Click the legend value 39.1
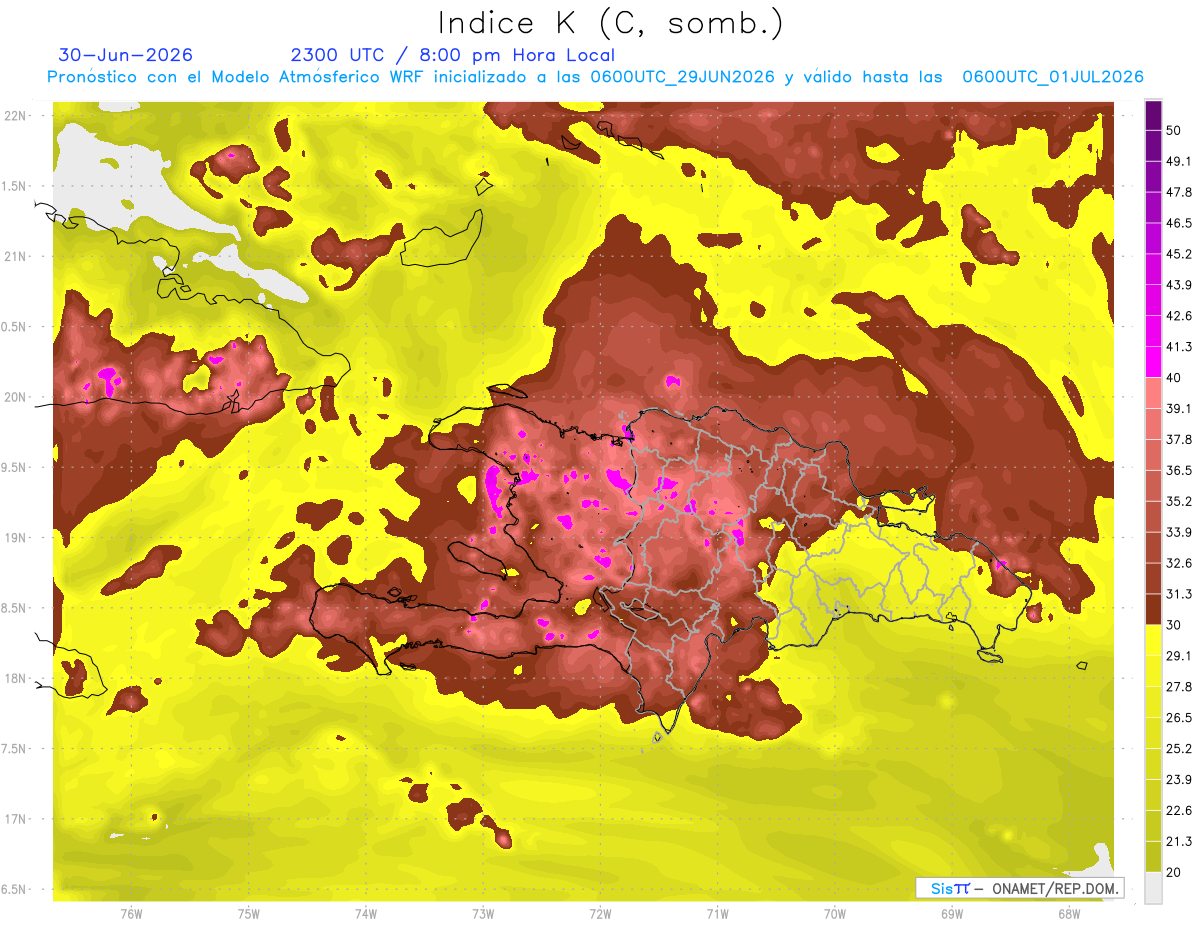The height and width of the screenshot is (927, 1200). point(1178,408)
